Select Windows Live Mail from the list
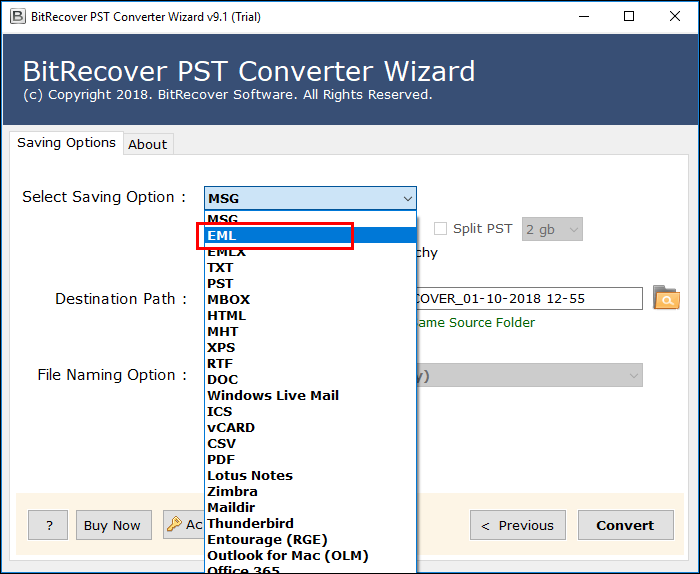Viewport: 700px width, 574px height. [272, 395]
